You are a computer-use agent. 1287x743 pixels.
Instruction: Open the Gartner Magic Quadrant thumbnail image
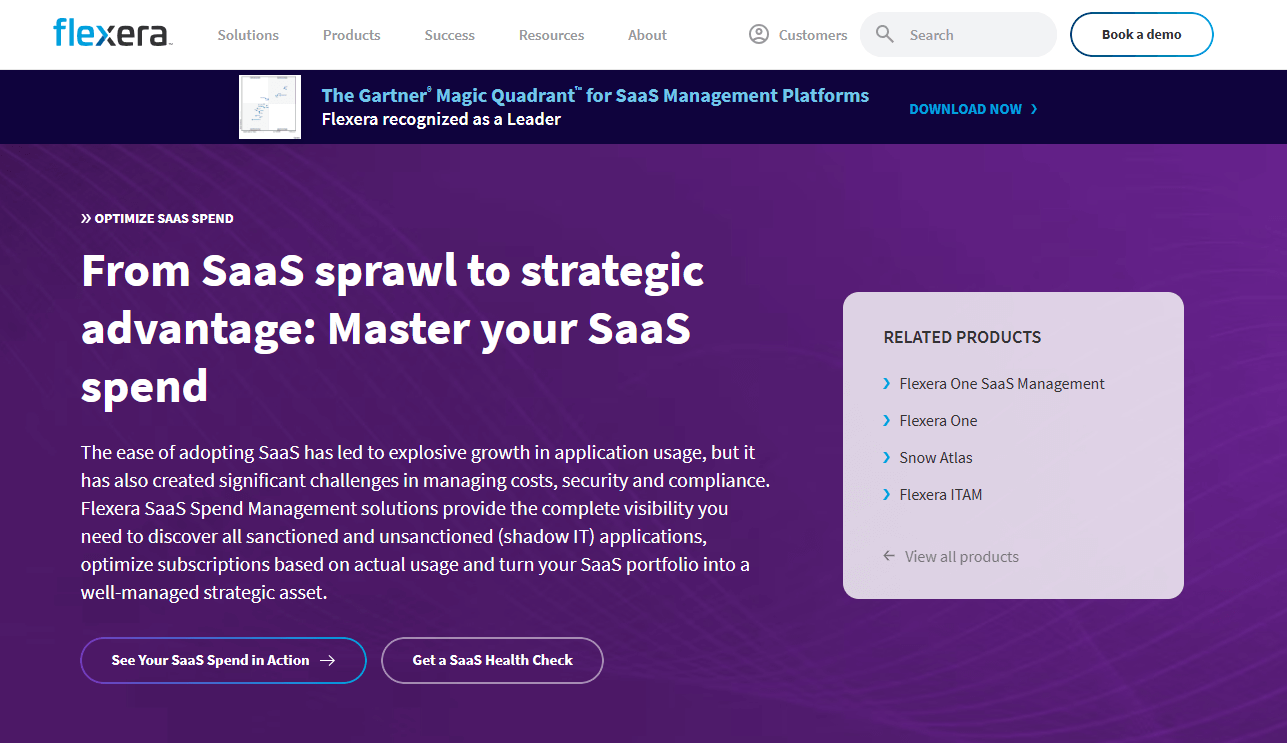270,107
